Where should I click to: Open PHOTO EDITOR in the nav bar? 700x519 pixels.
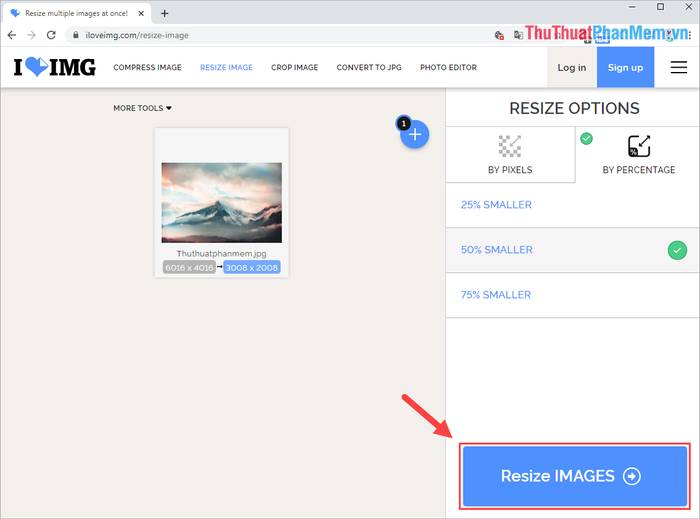(448, 67)
